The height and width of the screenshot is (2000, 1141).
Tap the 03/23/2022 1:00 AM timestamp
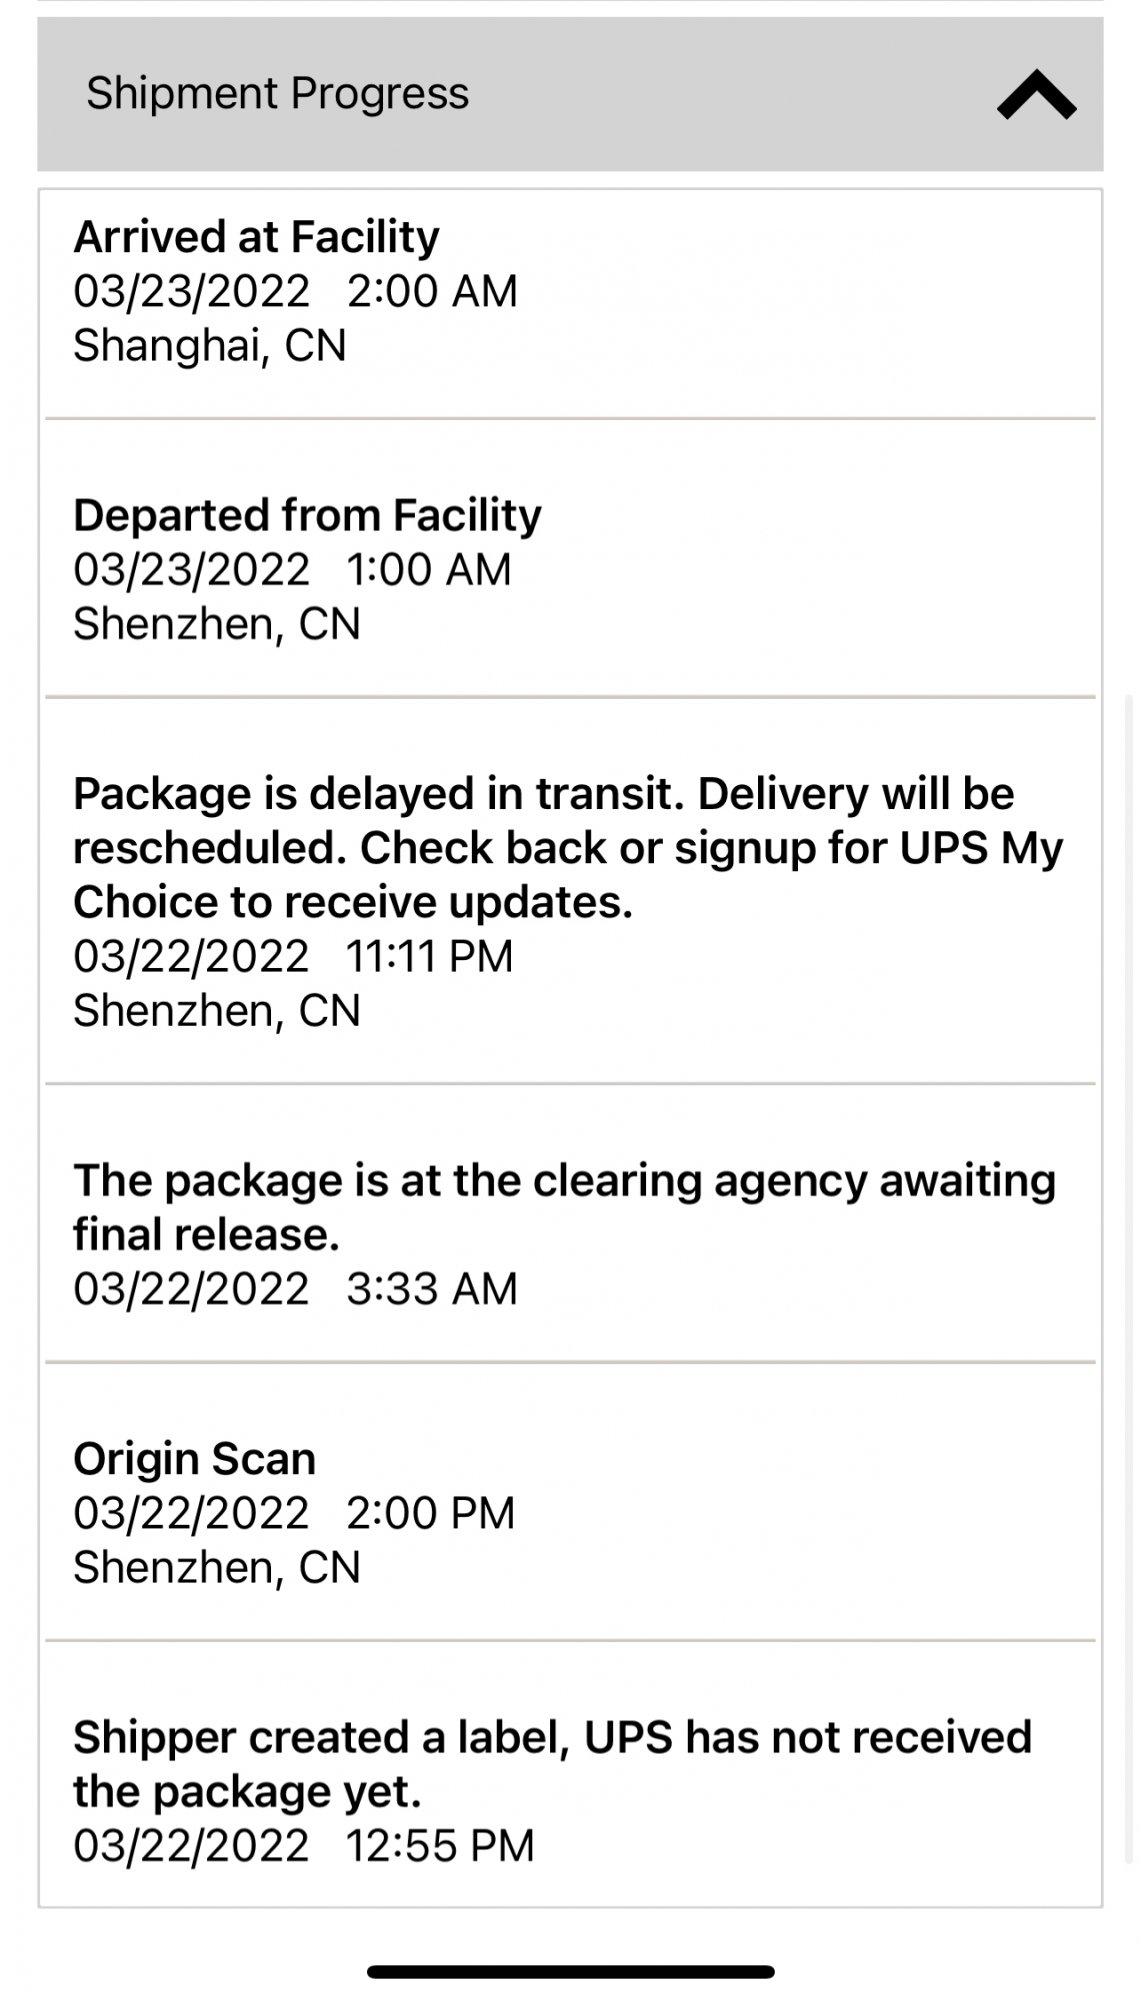click(x=292, y=569)
